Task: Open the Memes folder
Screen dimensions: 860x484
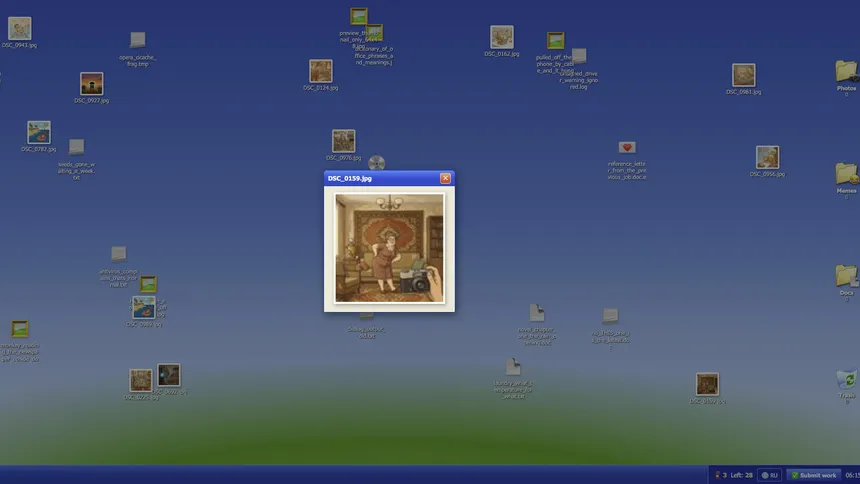Action: click(x=847, y=174)
